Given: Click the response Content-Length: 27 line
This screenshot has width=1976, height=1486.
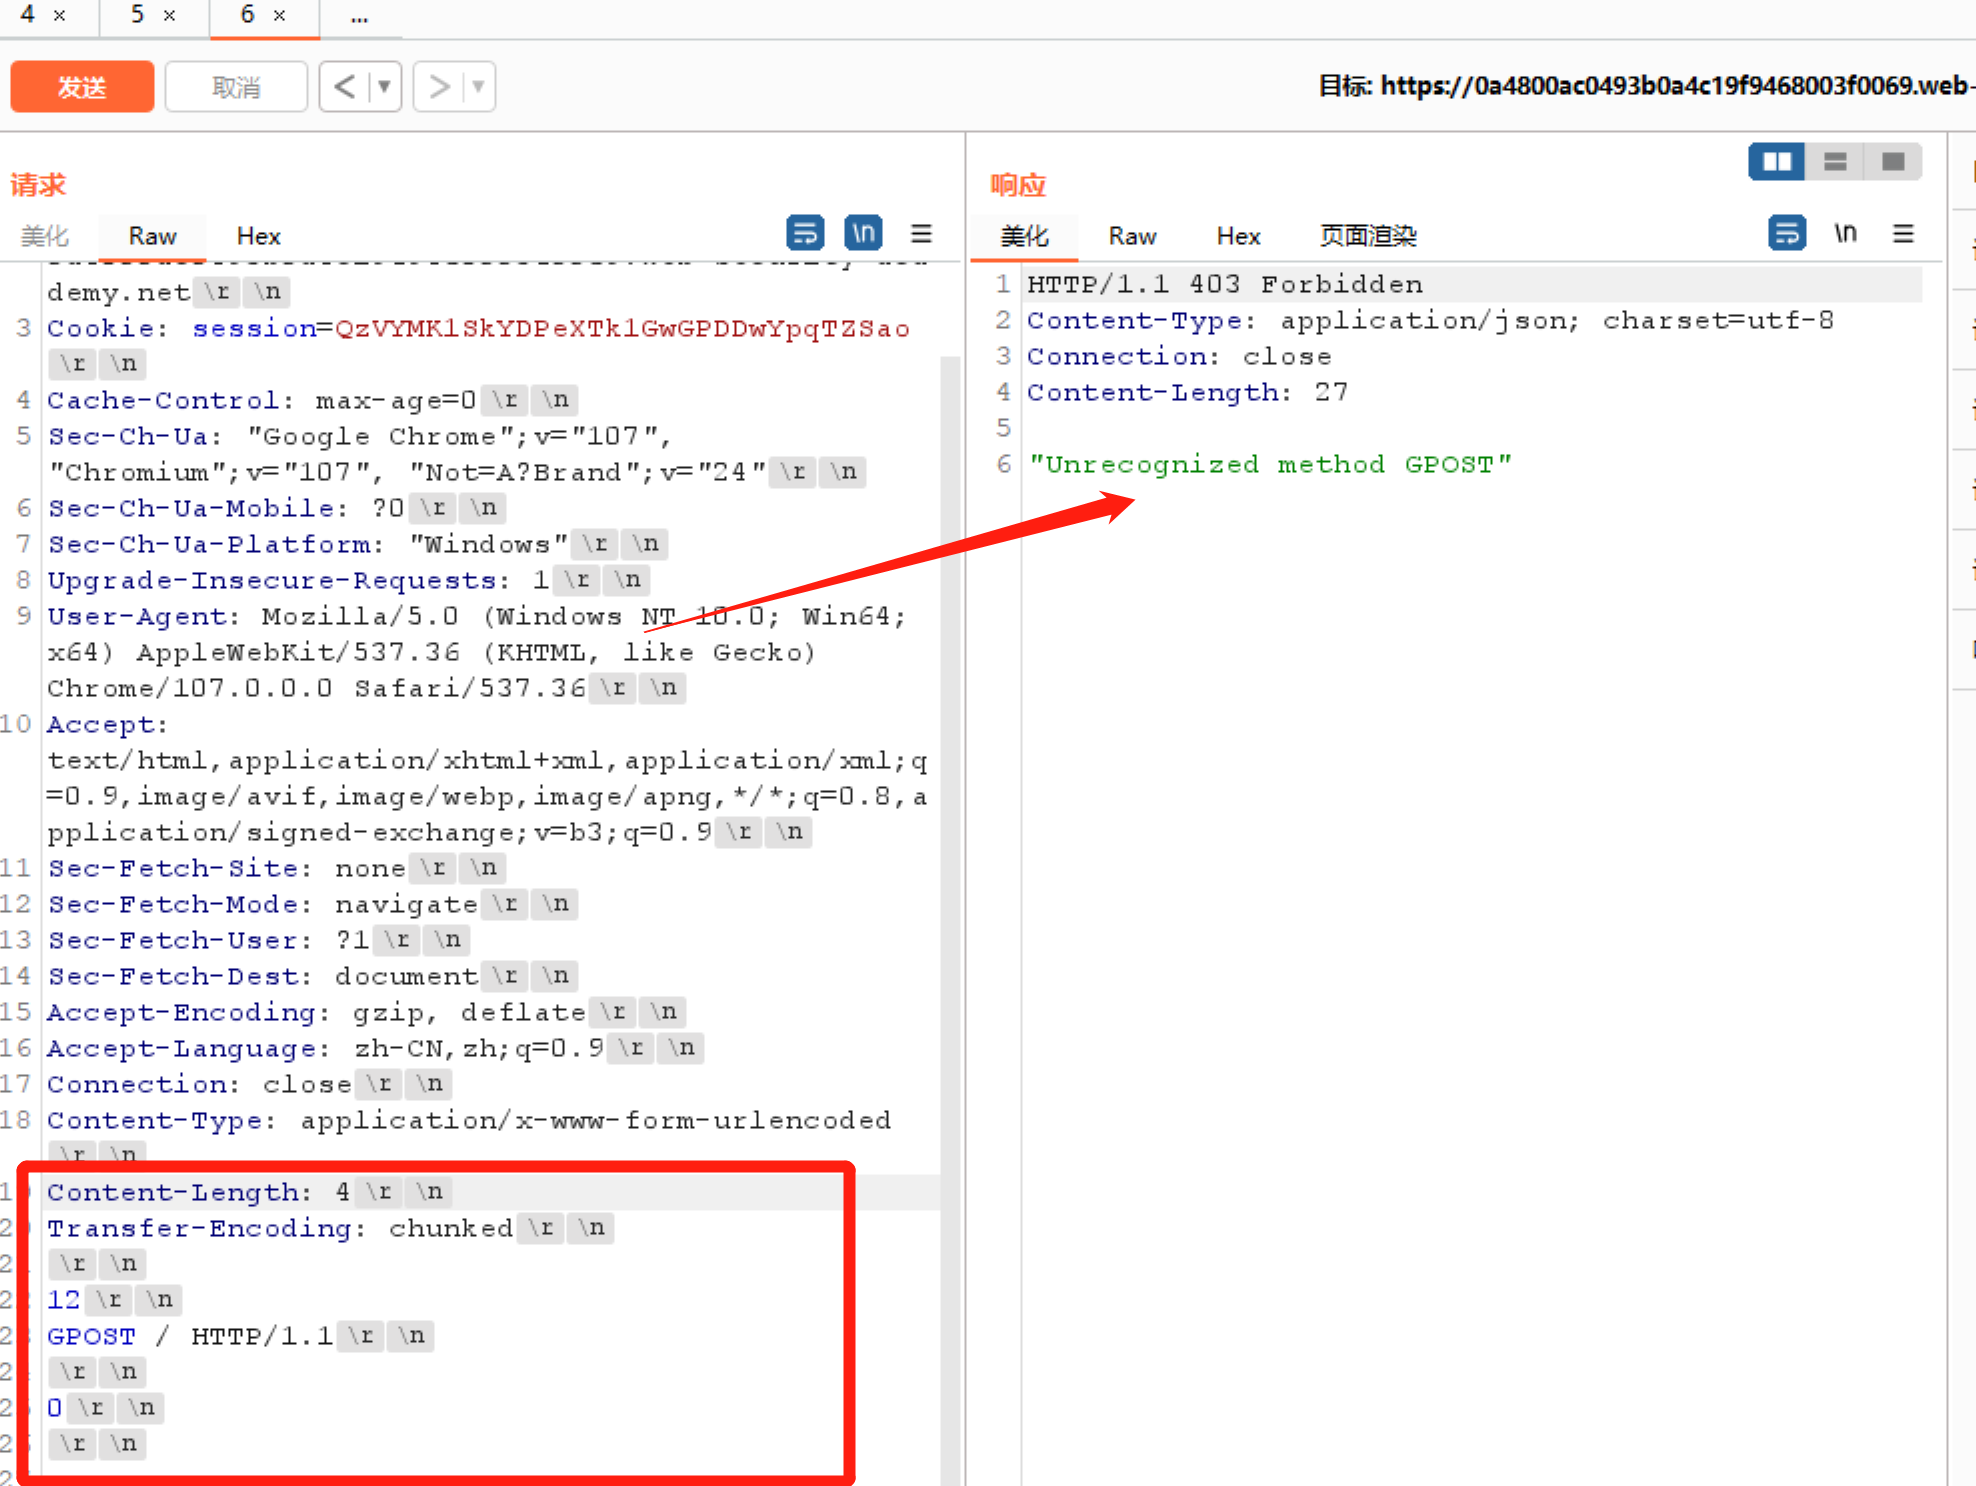Looking at the screenshot, I should pos(1187,392).
